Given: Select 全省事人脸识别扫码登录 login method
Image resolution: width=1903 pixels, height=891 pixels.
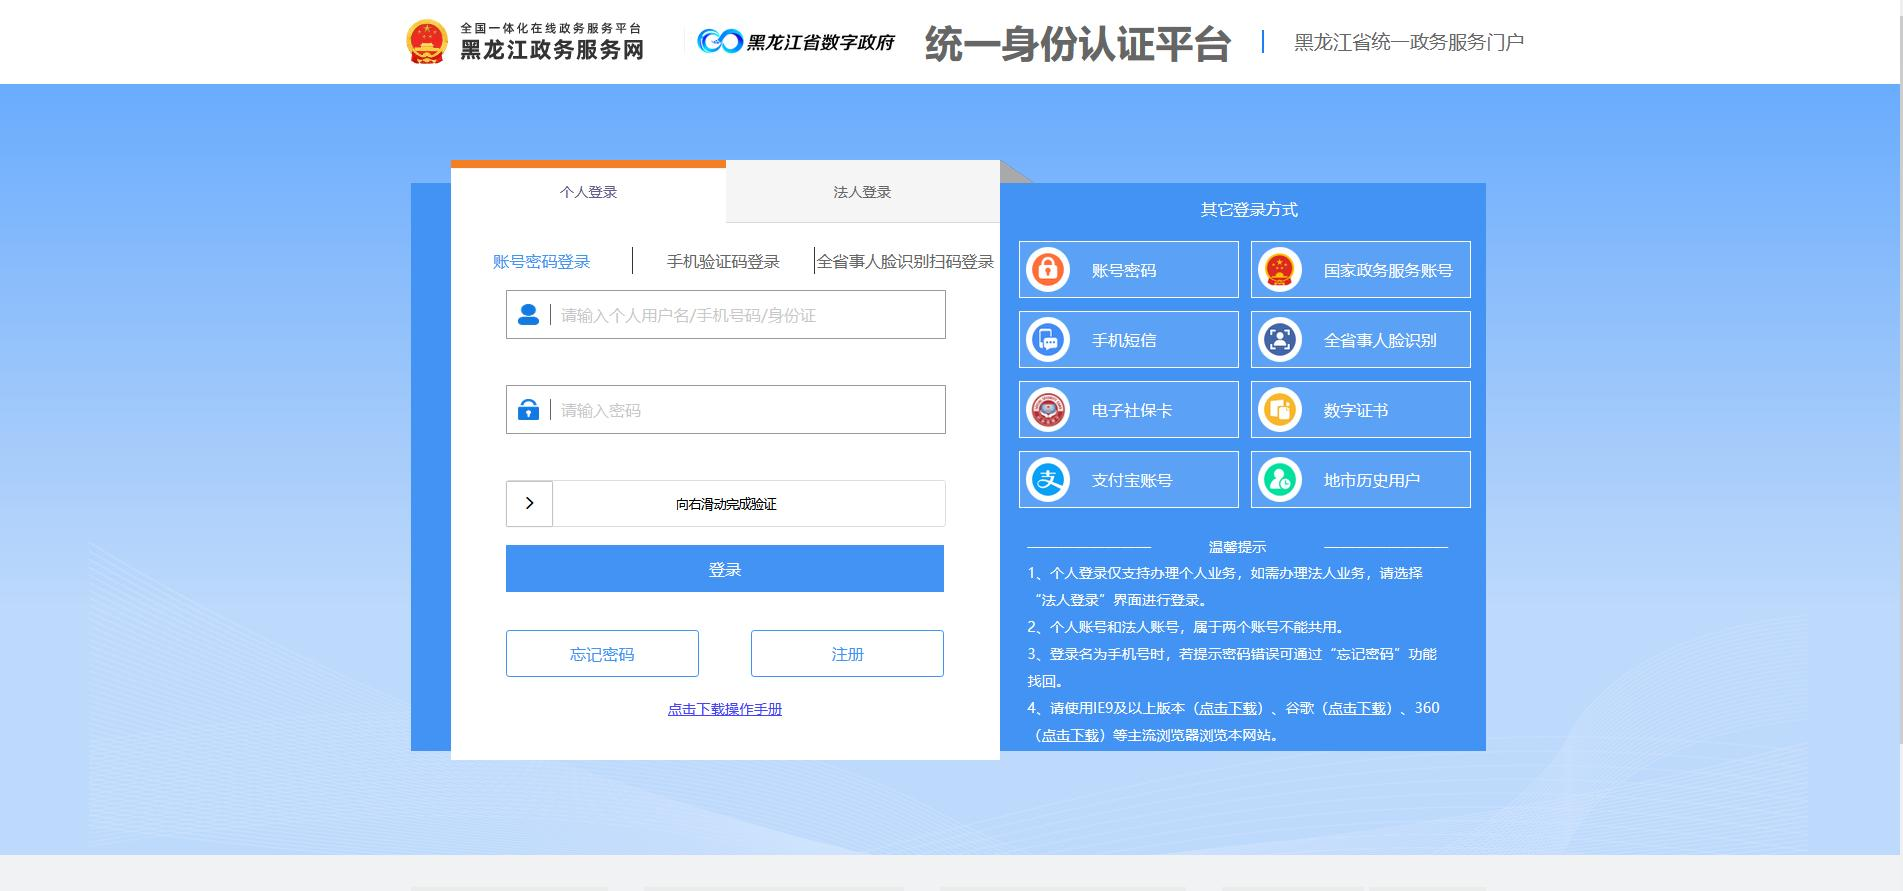Looking at the screenshot, I should (x=905, y=262).
